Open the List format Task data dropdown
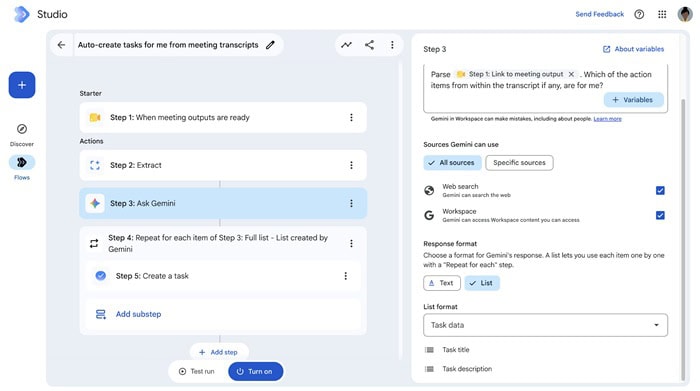The height and width of the screenshot is (391, 700). [x=546, y=325]
